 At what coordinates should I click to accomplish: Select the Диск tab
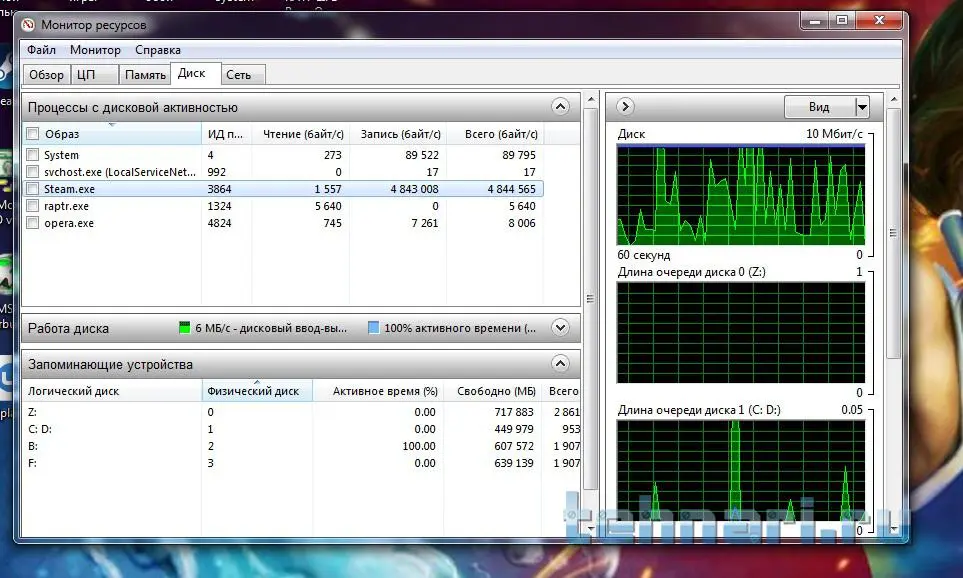click(x=195, y=73)
